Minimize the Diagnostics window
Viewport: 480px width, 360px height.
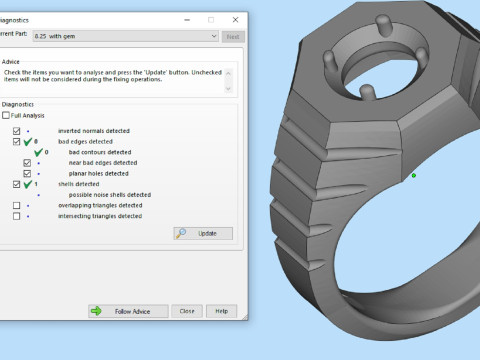(x=187, y=20)
